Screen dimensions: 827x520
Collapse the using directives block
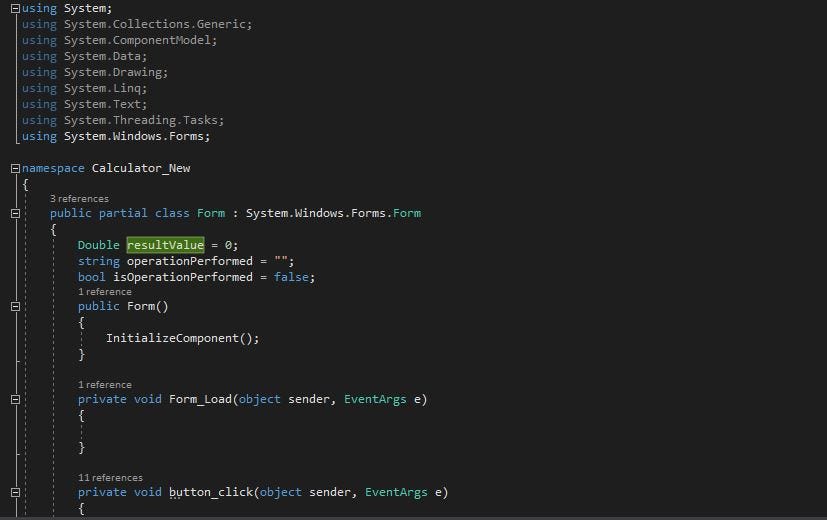click(x=15, y=8)
